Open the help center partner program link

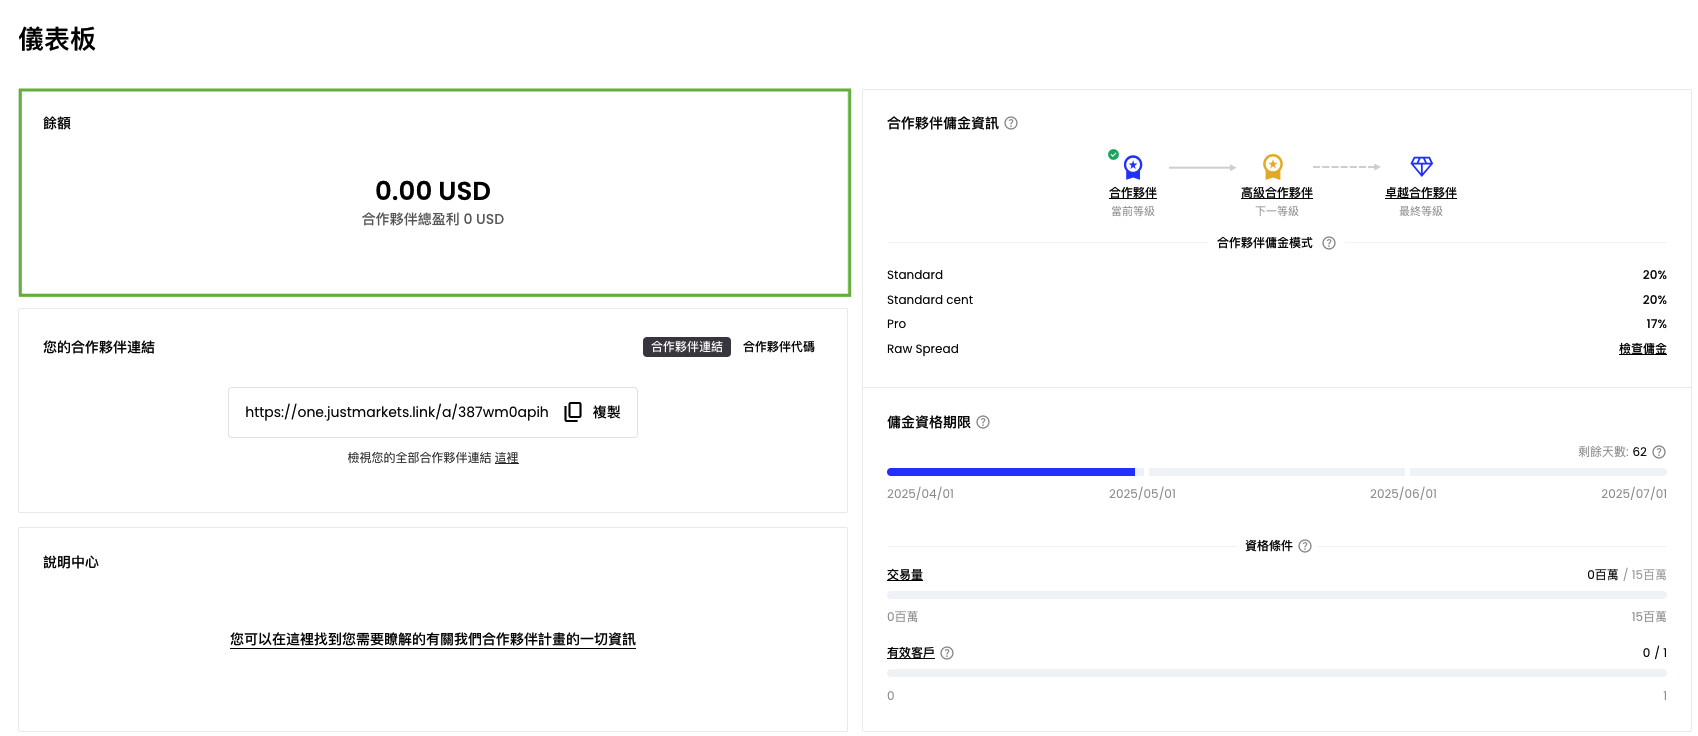(433, 639)
